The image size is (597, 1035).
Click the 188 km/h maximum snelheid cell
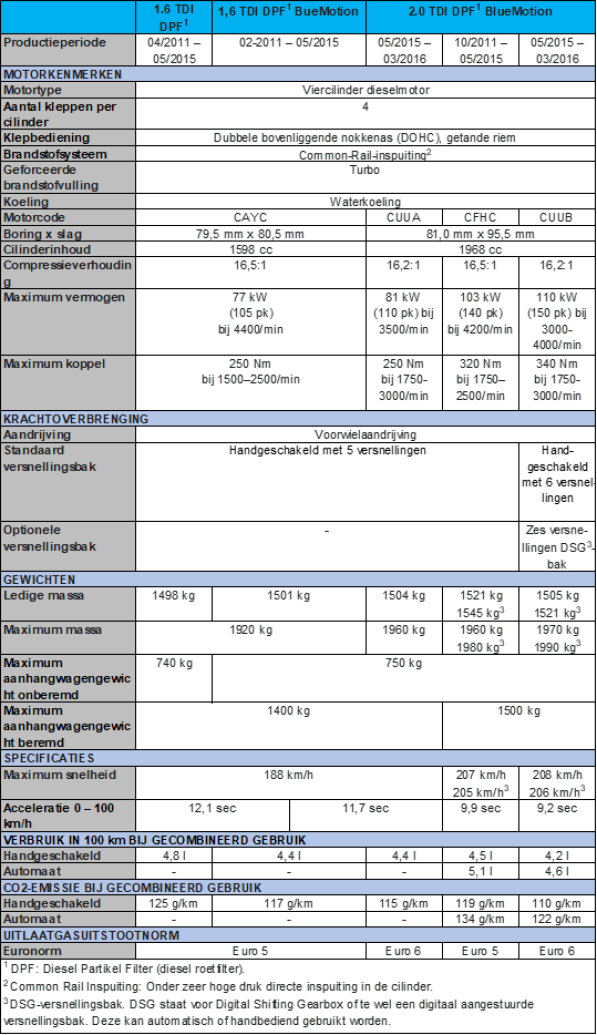(x=289, y=782)
